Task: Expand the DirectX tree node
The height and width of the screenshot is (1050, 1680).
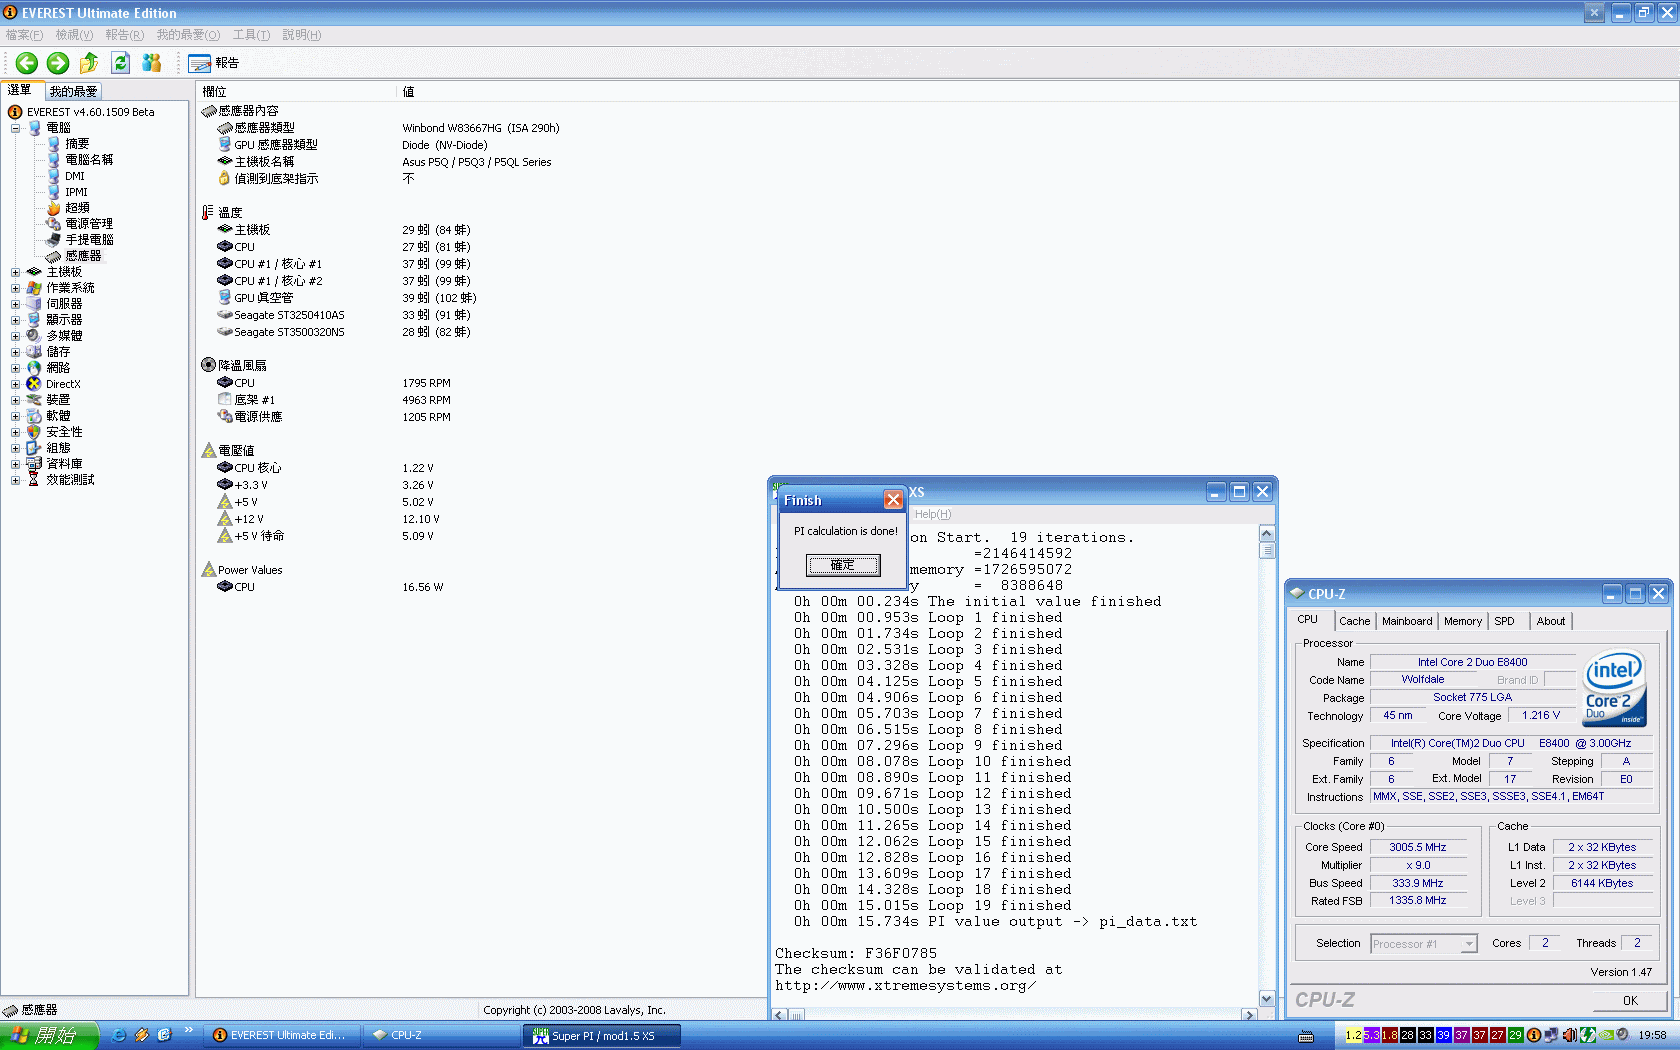Action: [15, 384]
